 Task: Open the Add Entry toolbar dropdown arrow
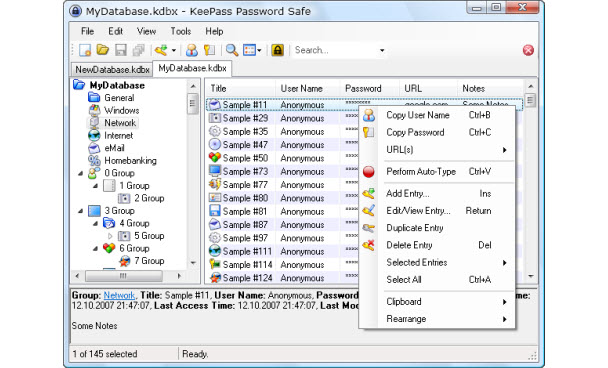(174, 50)
